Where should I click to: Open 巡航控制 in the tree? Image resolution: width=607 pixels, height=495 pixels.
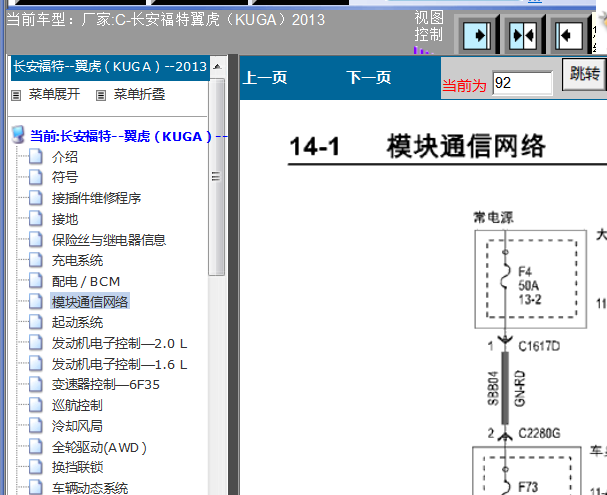click(77, 406)
